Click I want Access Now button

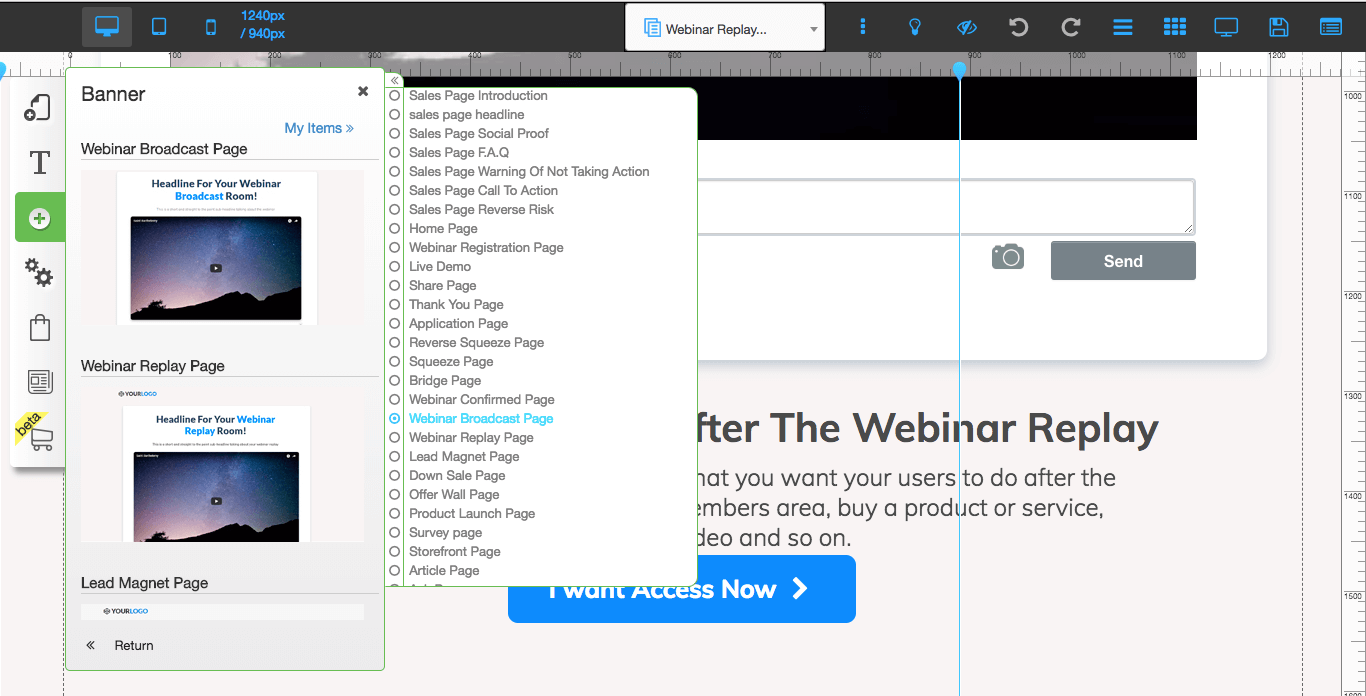682,589
